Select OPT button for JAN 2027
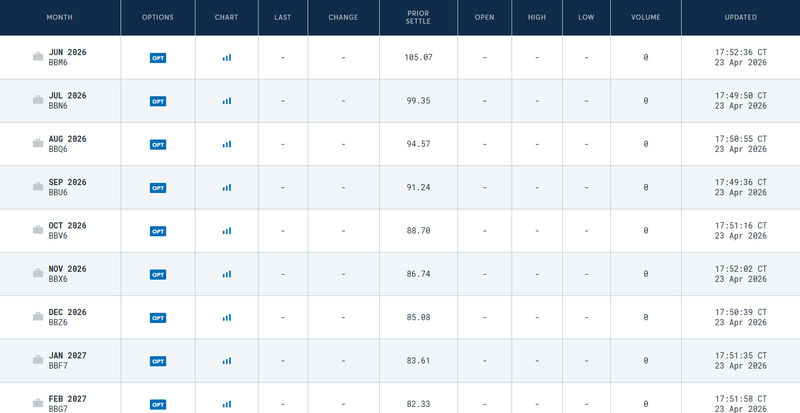The image size is (800, 413). (x=158, y=361)
